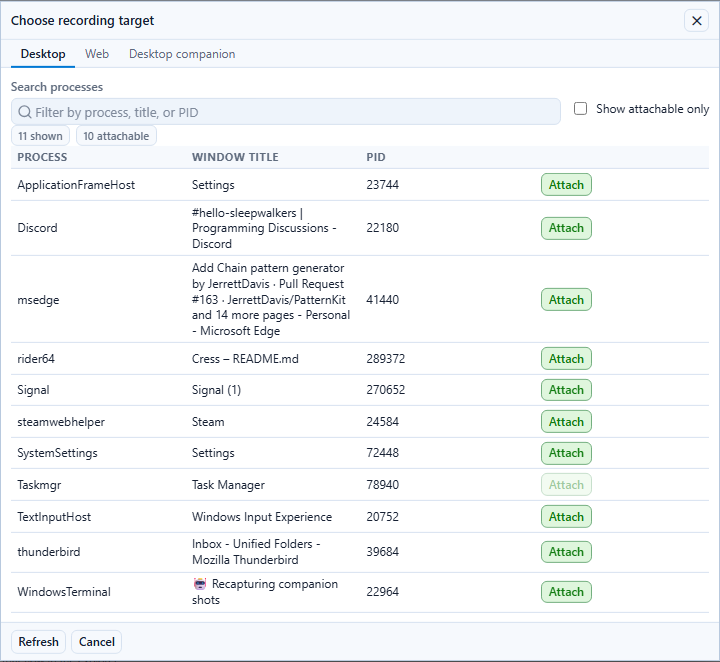Select the Desktop companion tab

182,54
